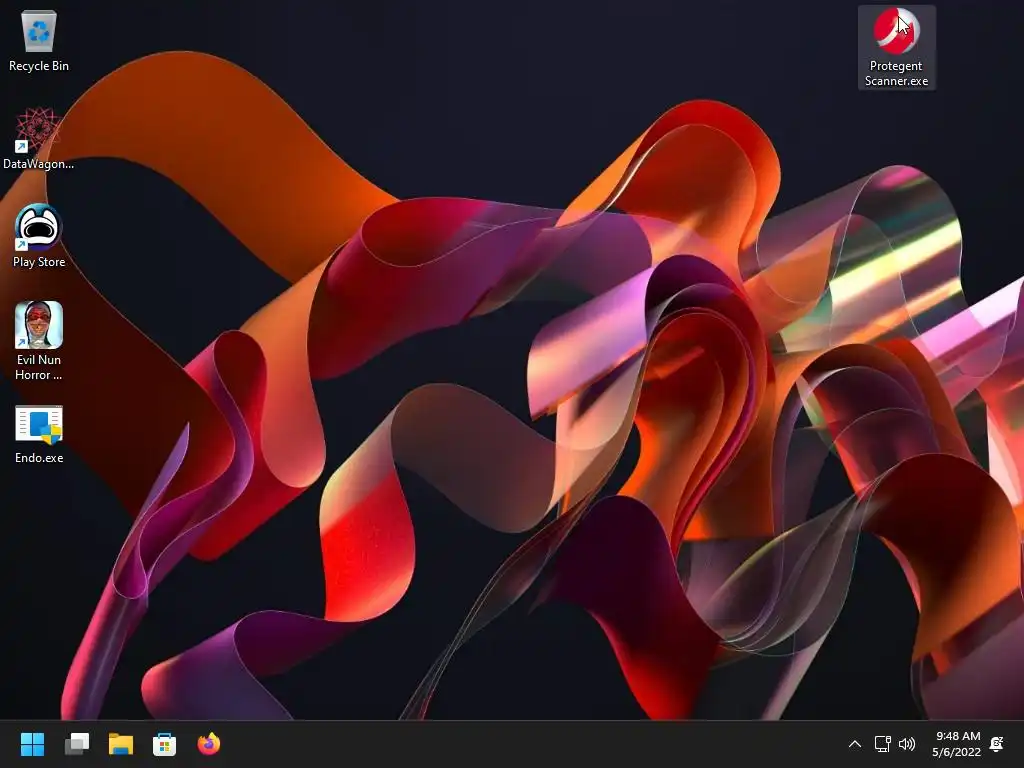Click the date 5/6/2022 in the taskbar

tap(957, 752)
